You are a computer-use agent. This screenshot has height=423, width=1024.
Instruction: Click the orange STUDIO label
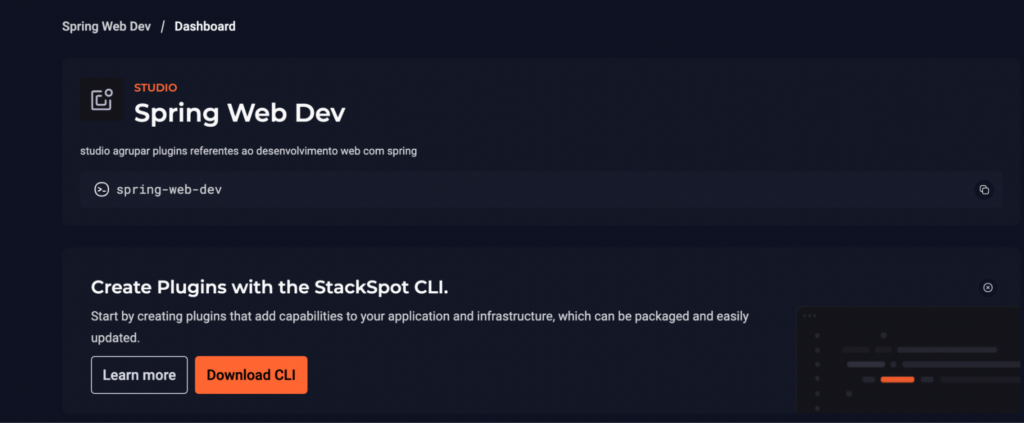pyautogui.click(x=155, y=87)
